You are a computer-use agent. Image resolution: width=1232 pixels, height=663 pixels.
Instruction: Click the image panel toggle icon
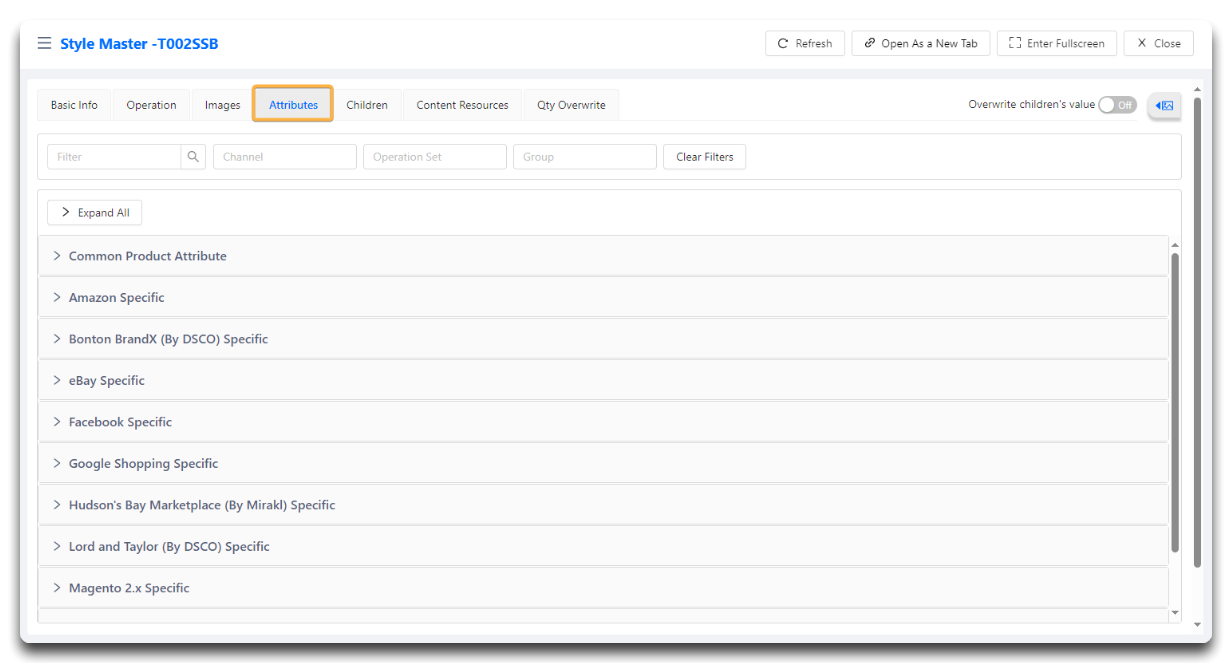[x=1164, y=105]
